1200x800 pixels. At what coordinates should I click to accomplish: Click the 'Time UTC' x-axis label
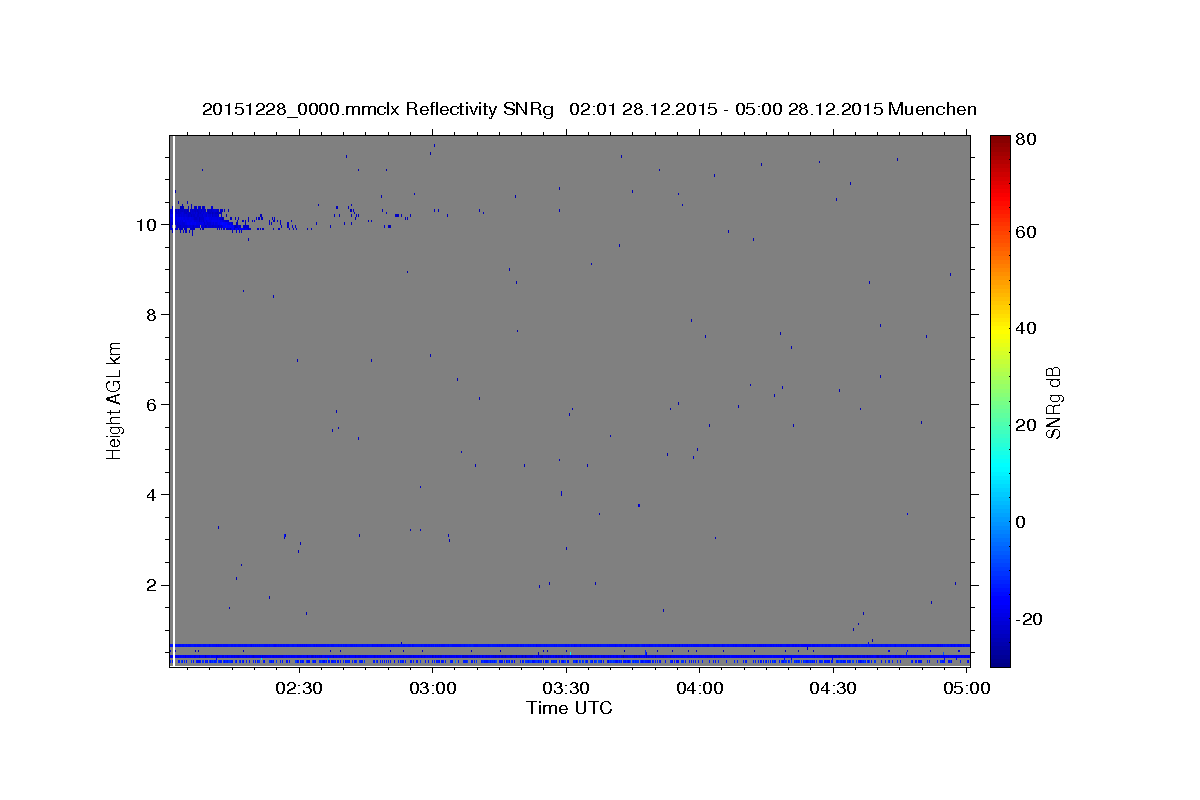coord(569,708)
